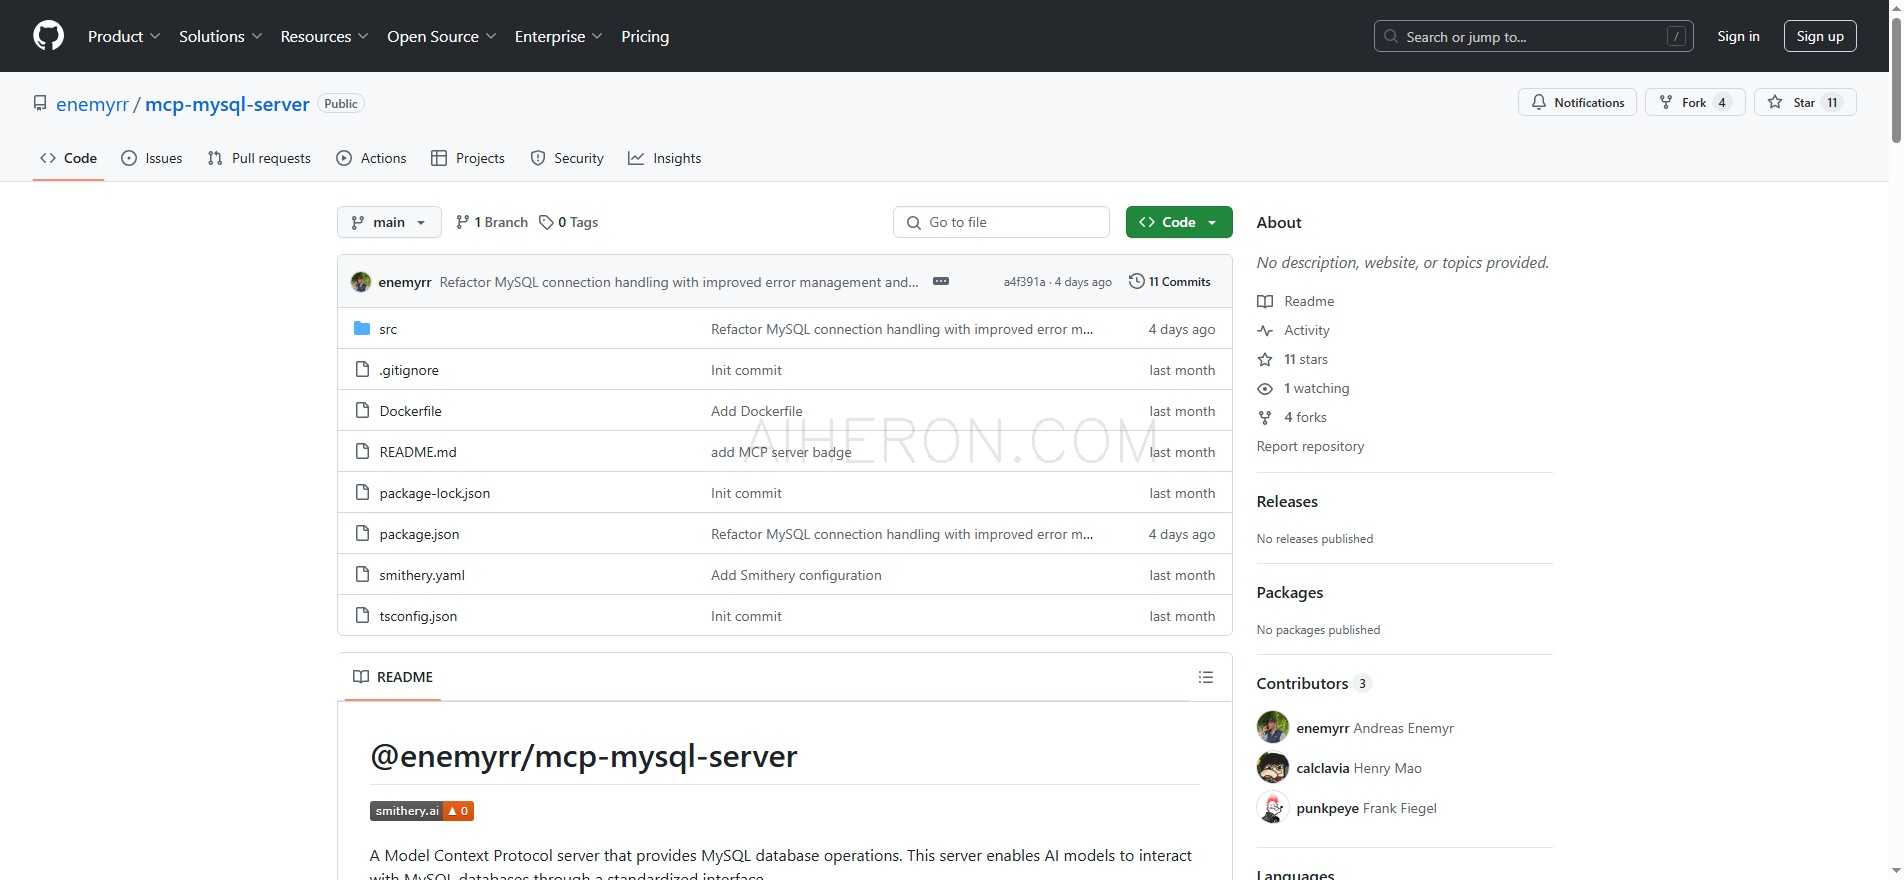1904x880 pixels.
Task: Open the package-lock.json file
Action: pos(435,493)
